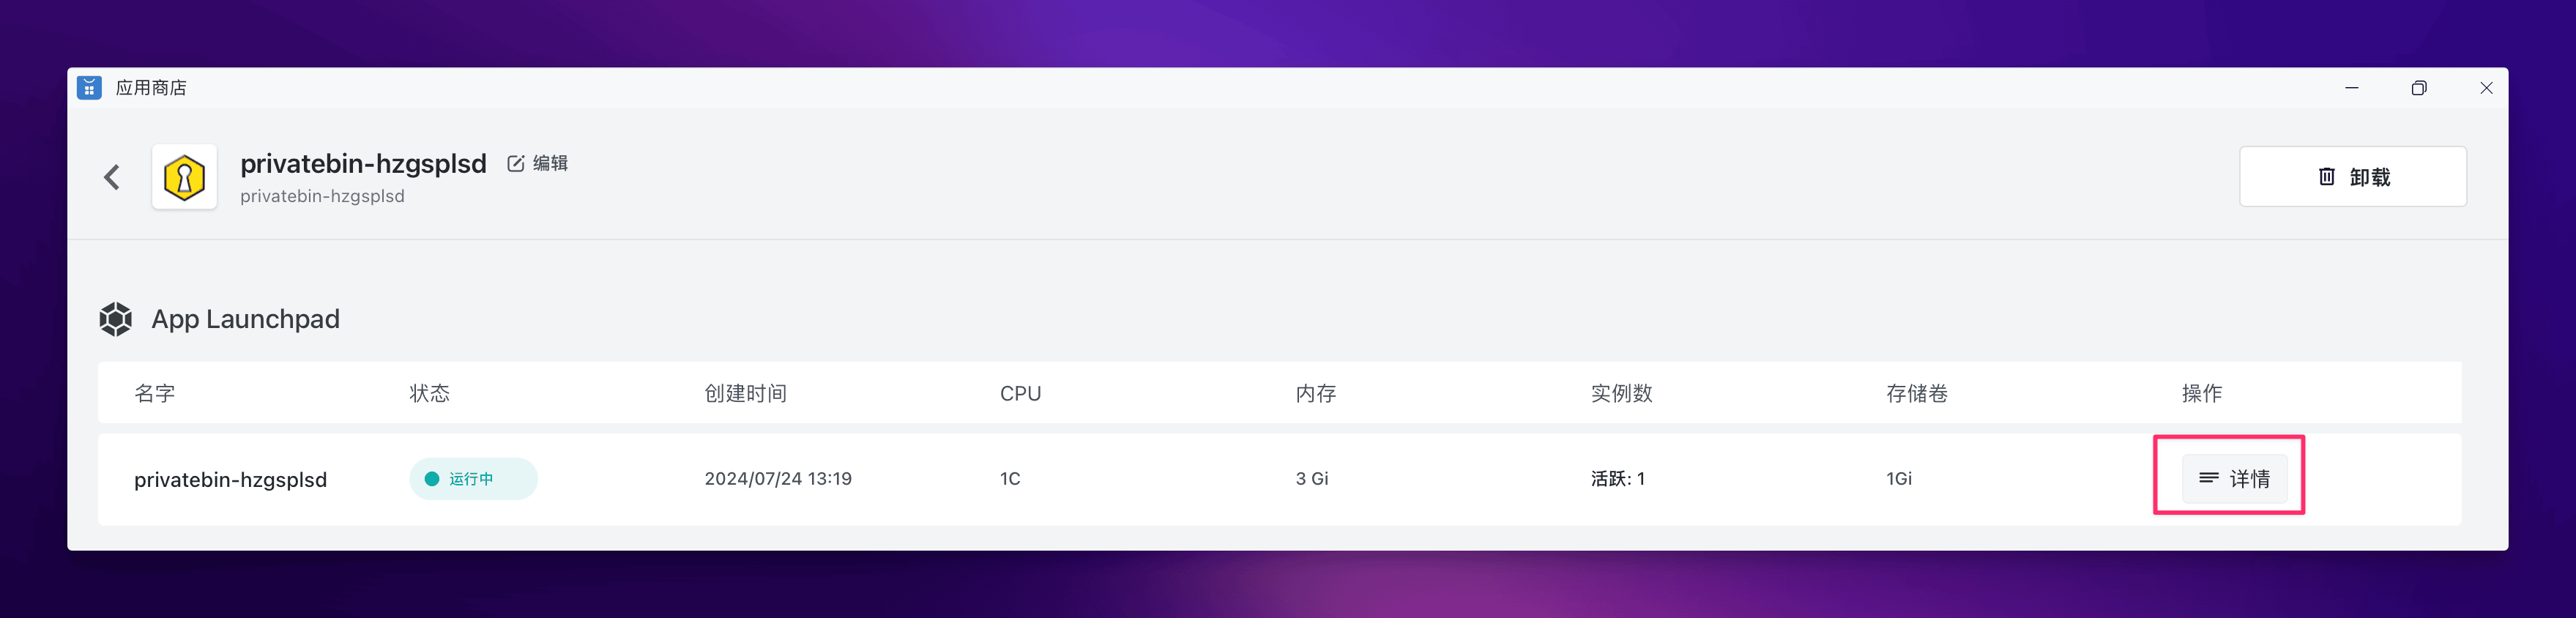The width and height of the screenshot is (2576, 618).
Task: Select privatebin-hzgsplsd name in table row
Action: (230, 480)
